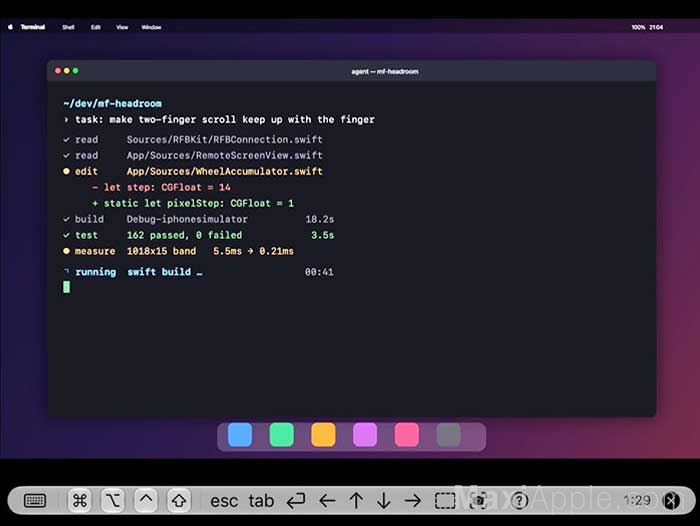The width and height of the screenshot is (700, 526).
Task: Click yellow status dot beside measure
Action: [x=66, y=251]
